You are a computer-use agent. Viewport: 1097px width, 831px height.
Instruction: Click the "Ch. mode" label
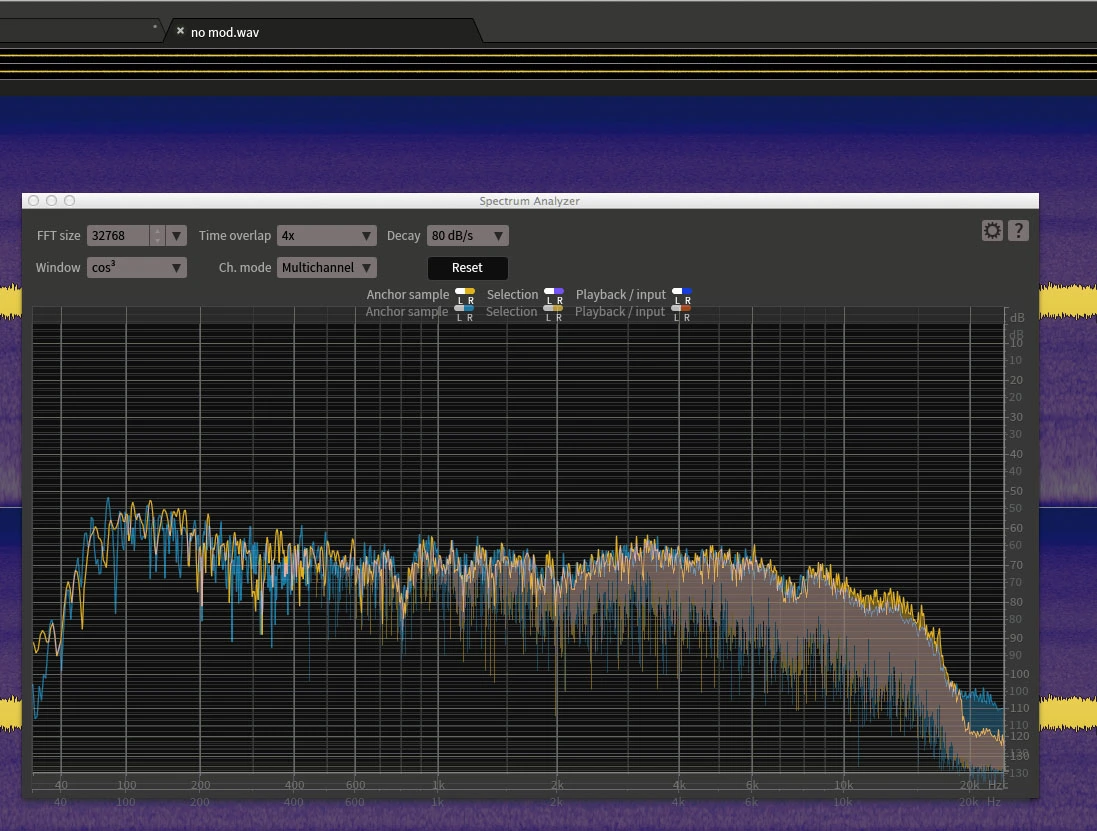click(245, 268)
